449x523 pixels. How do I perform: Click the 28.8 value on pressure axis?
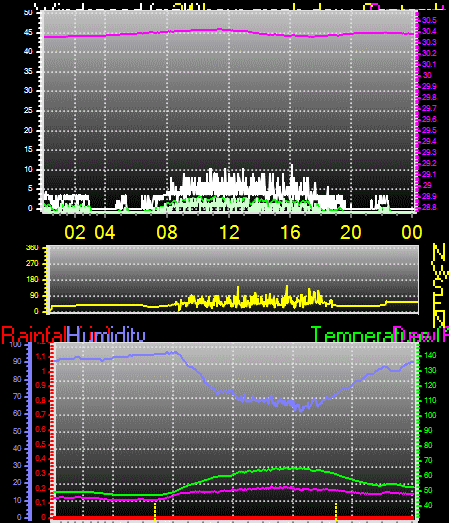point(430,207)
